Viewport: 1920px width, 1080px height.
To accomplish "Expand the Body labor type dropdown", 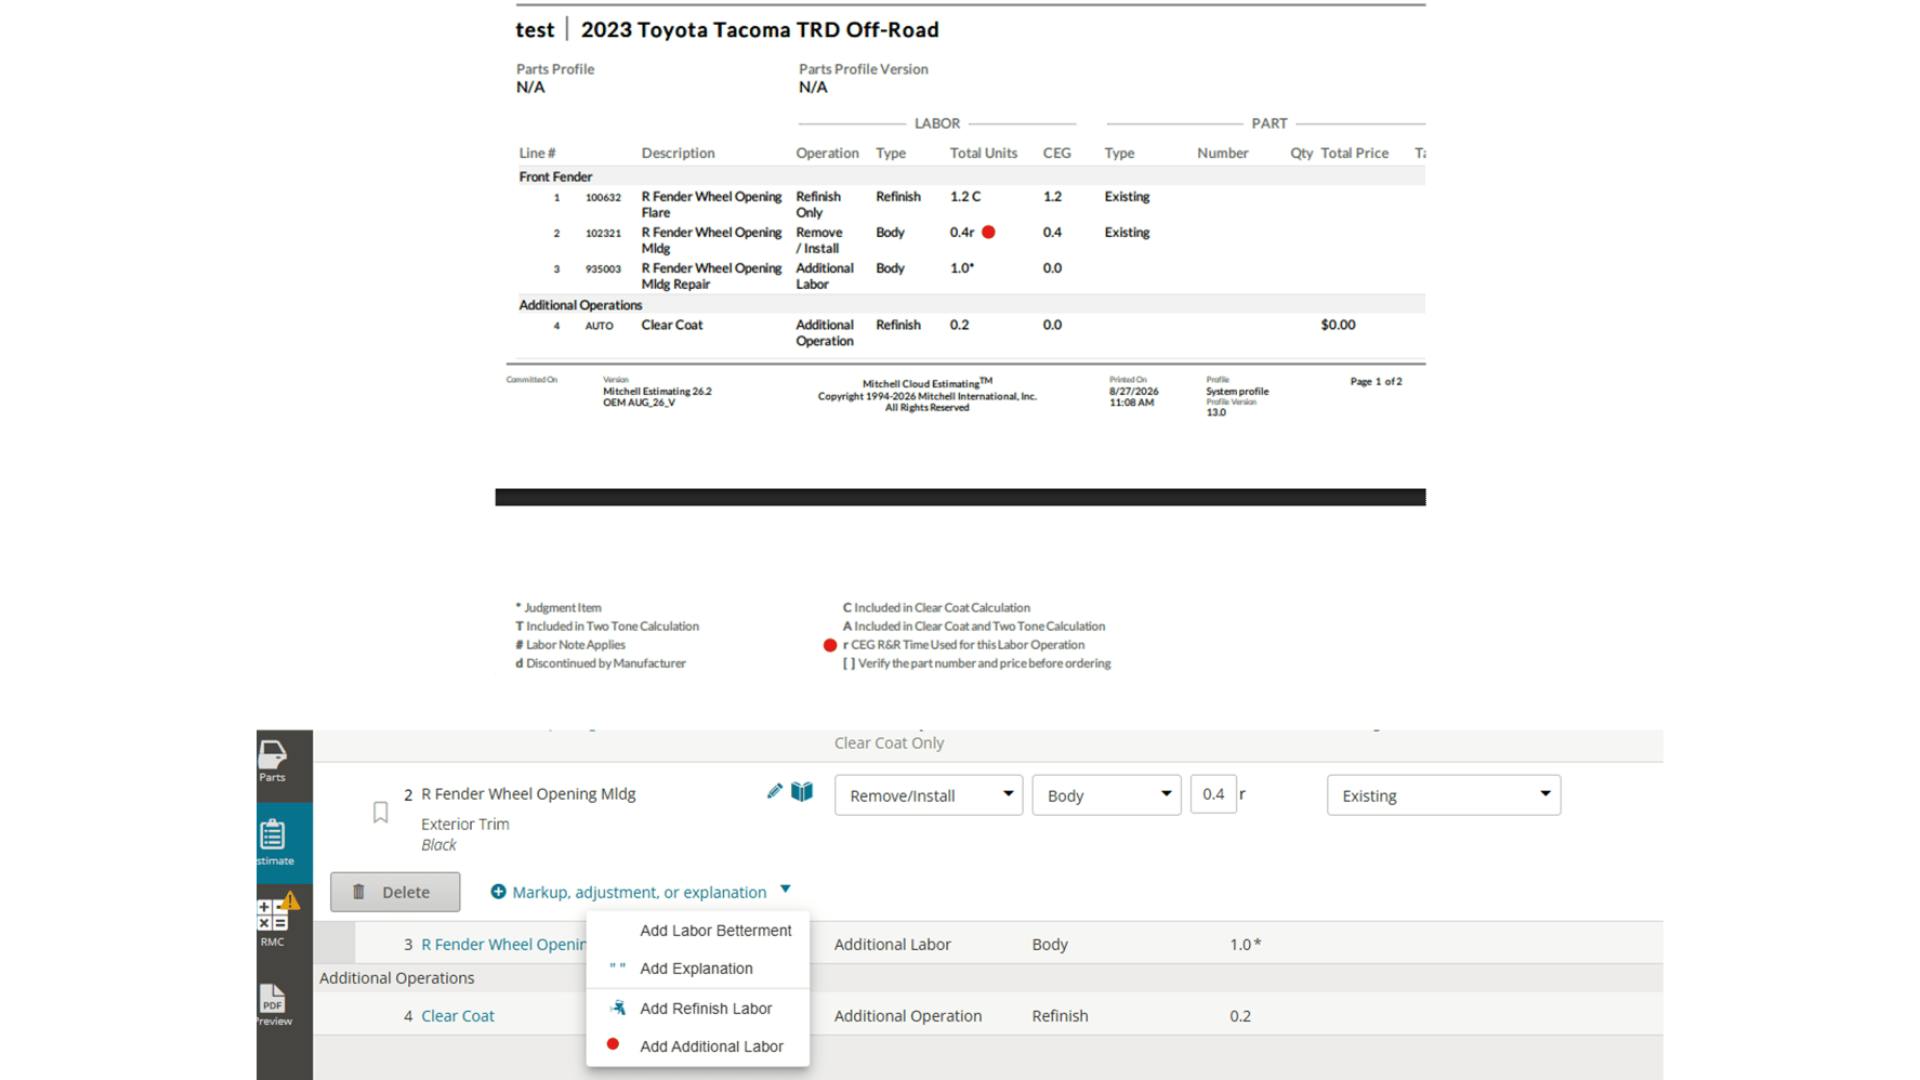I will pos(1106,795).
